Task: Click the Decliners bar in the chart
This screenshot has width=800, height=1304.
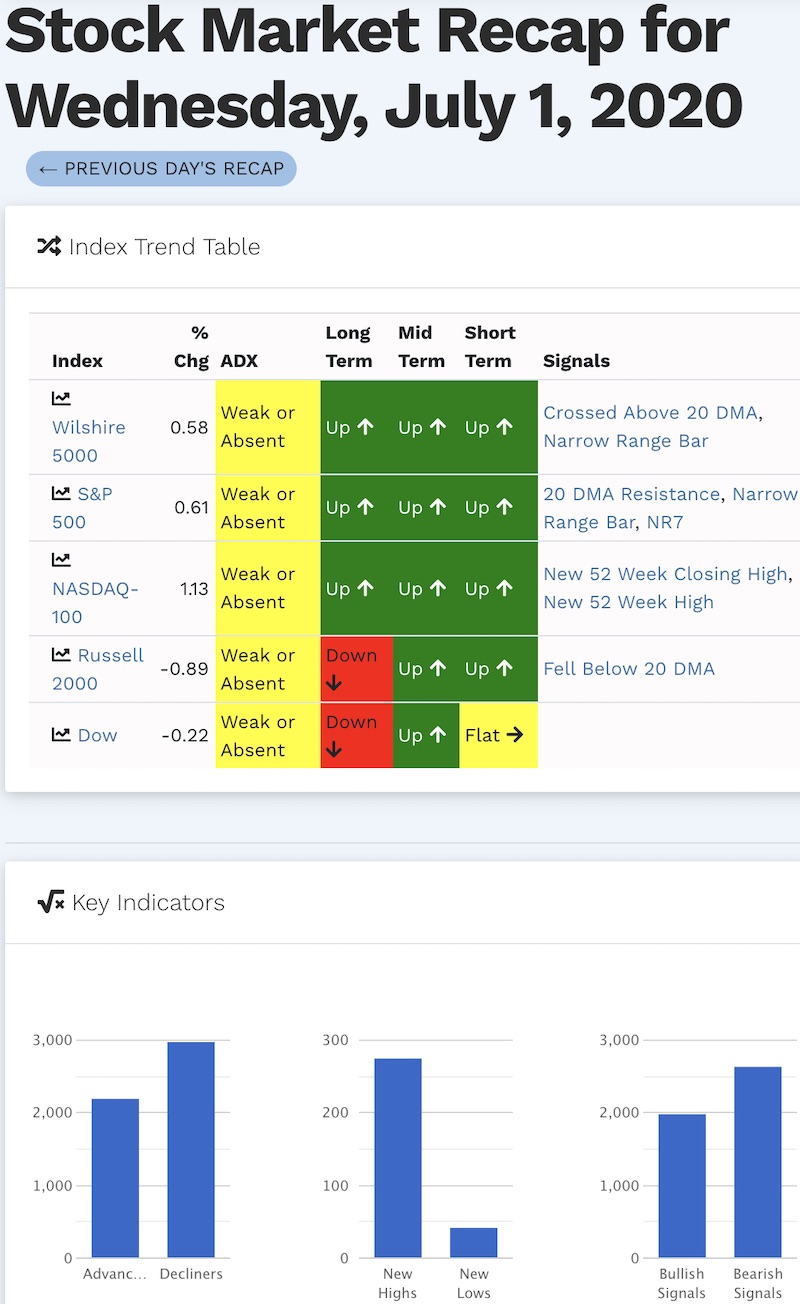Action: (x=191, y=1149)
